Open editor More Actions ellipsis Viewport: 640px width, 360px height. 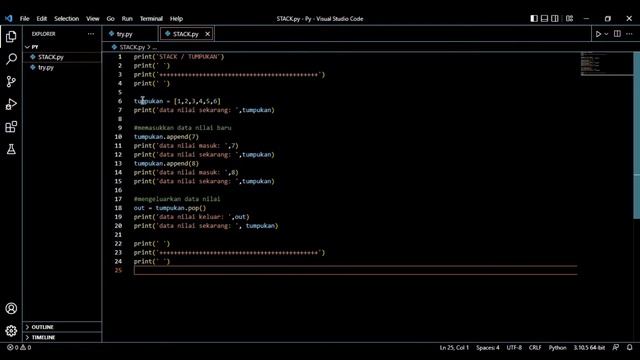point(629,34)
